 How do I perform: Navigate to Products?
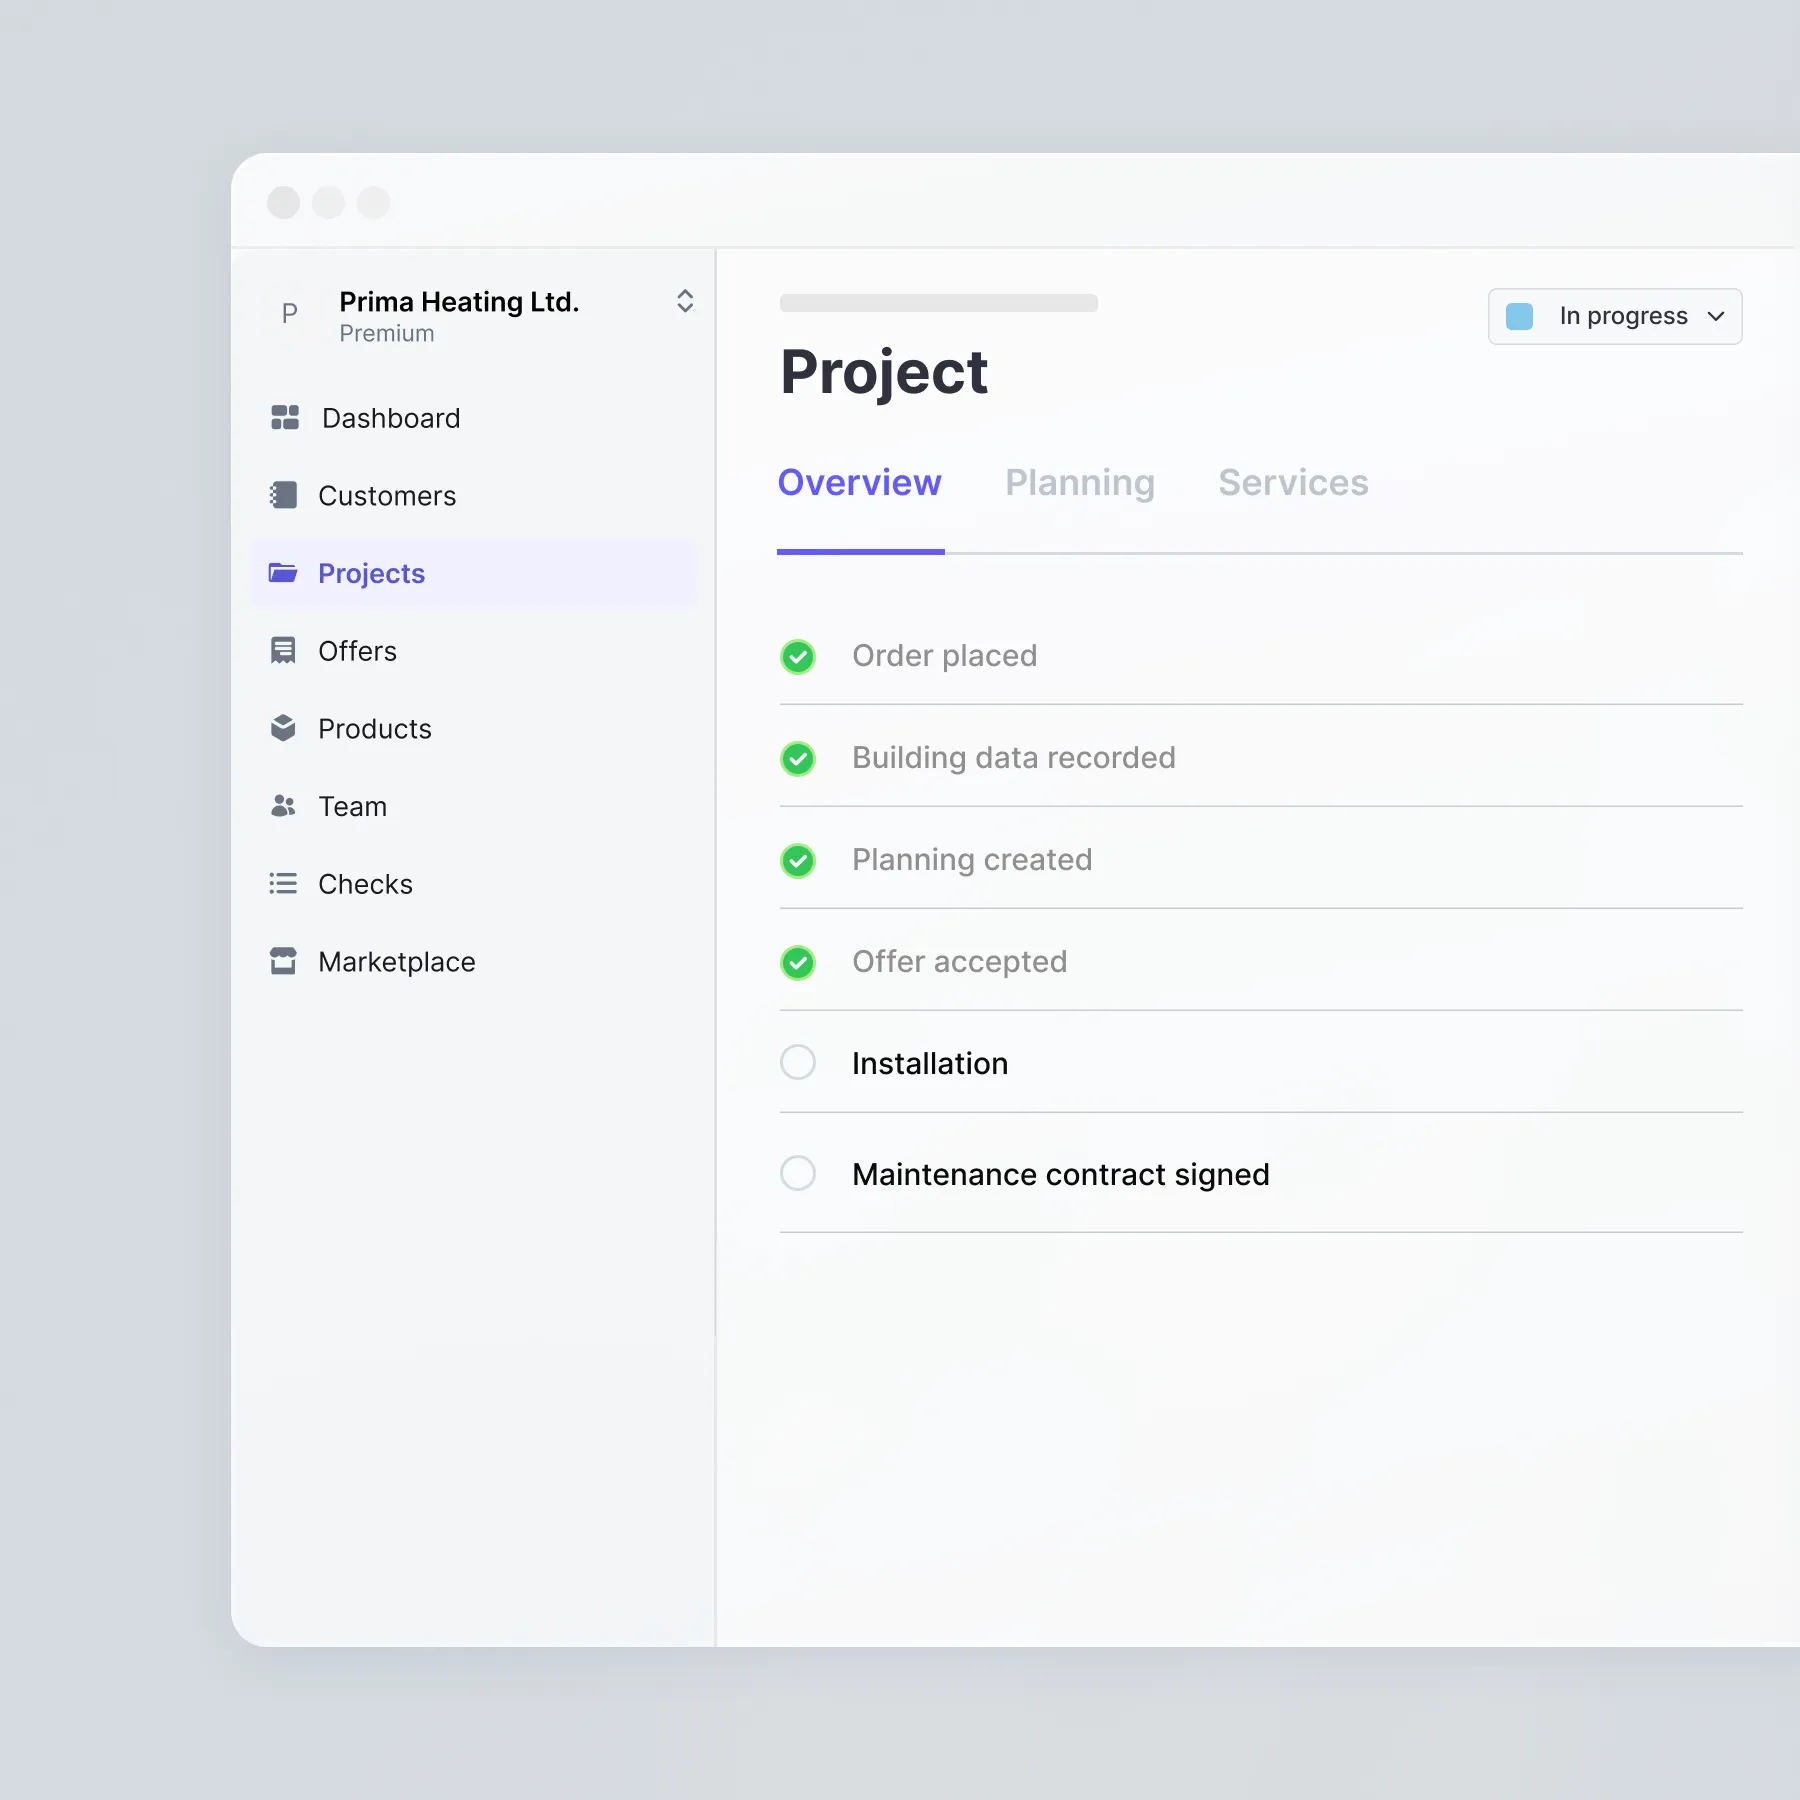[x=474, y=728]
